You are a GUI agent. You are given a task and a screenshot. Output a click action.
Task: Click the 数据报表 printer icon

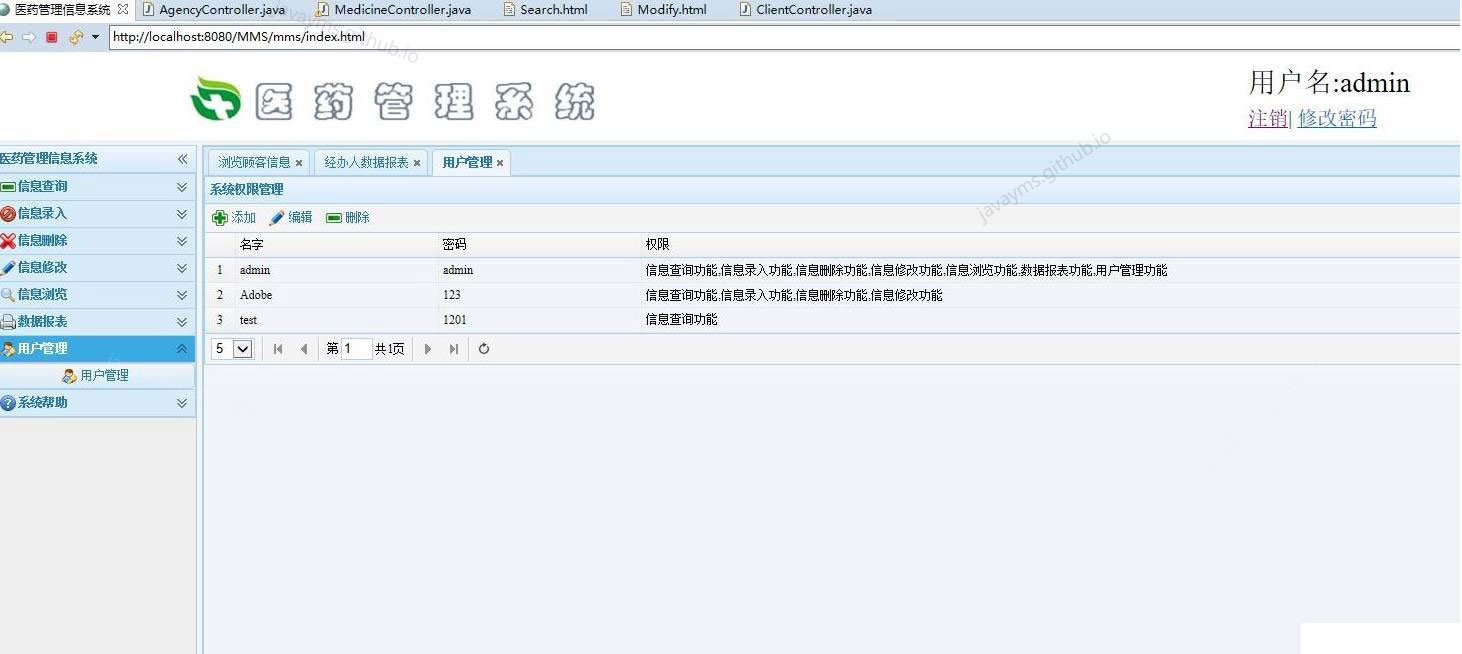click(12, 321)
